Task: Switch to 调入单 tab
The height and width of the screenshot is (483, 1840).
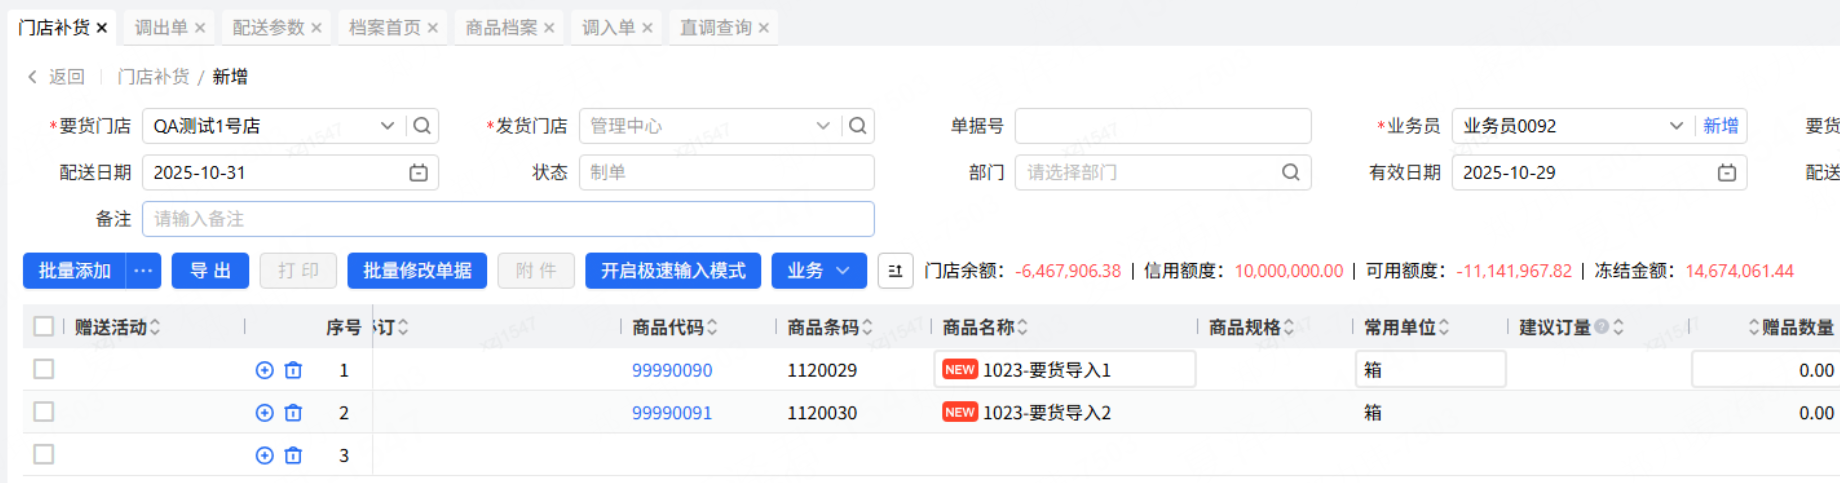Action: [x=609, y=28]
